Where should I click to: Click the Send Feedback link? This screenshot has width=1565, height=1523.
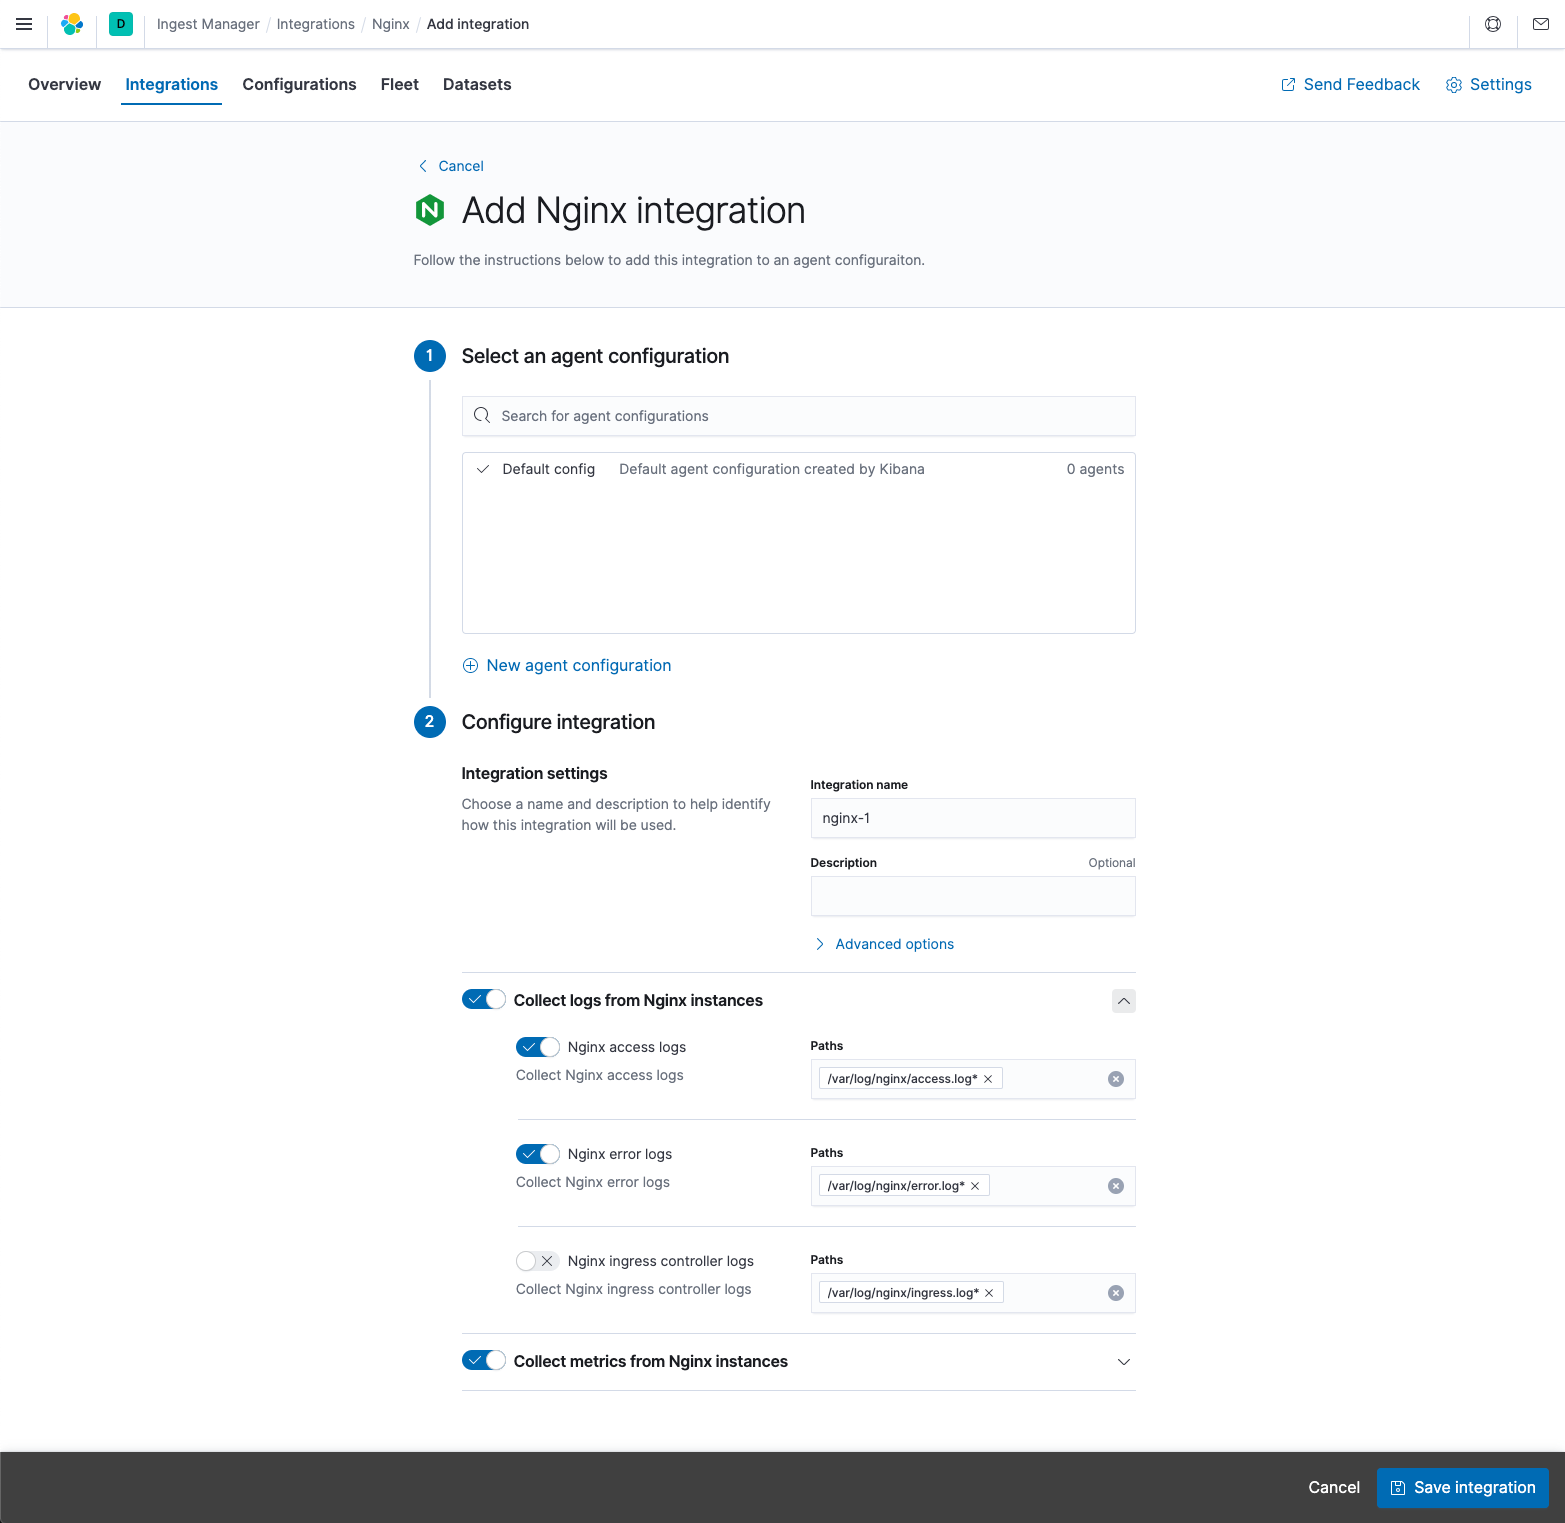click(1350, 85)
